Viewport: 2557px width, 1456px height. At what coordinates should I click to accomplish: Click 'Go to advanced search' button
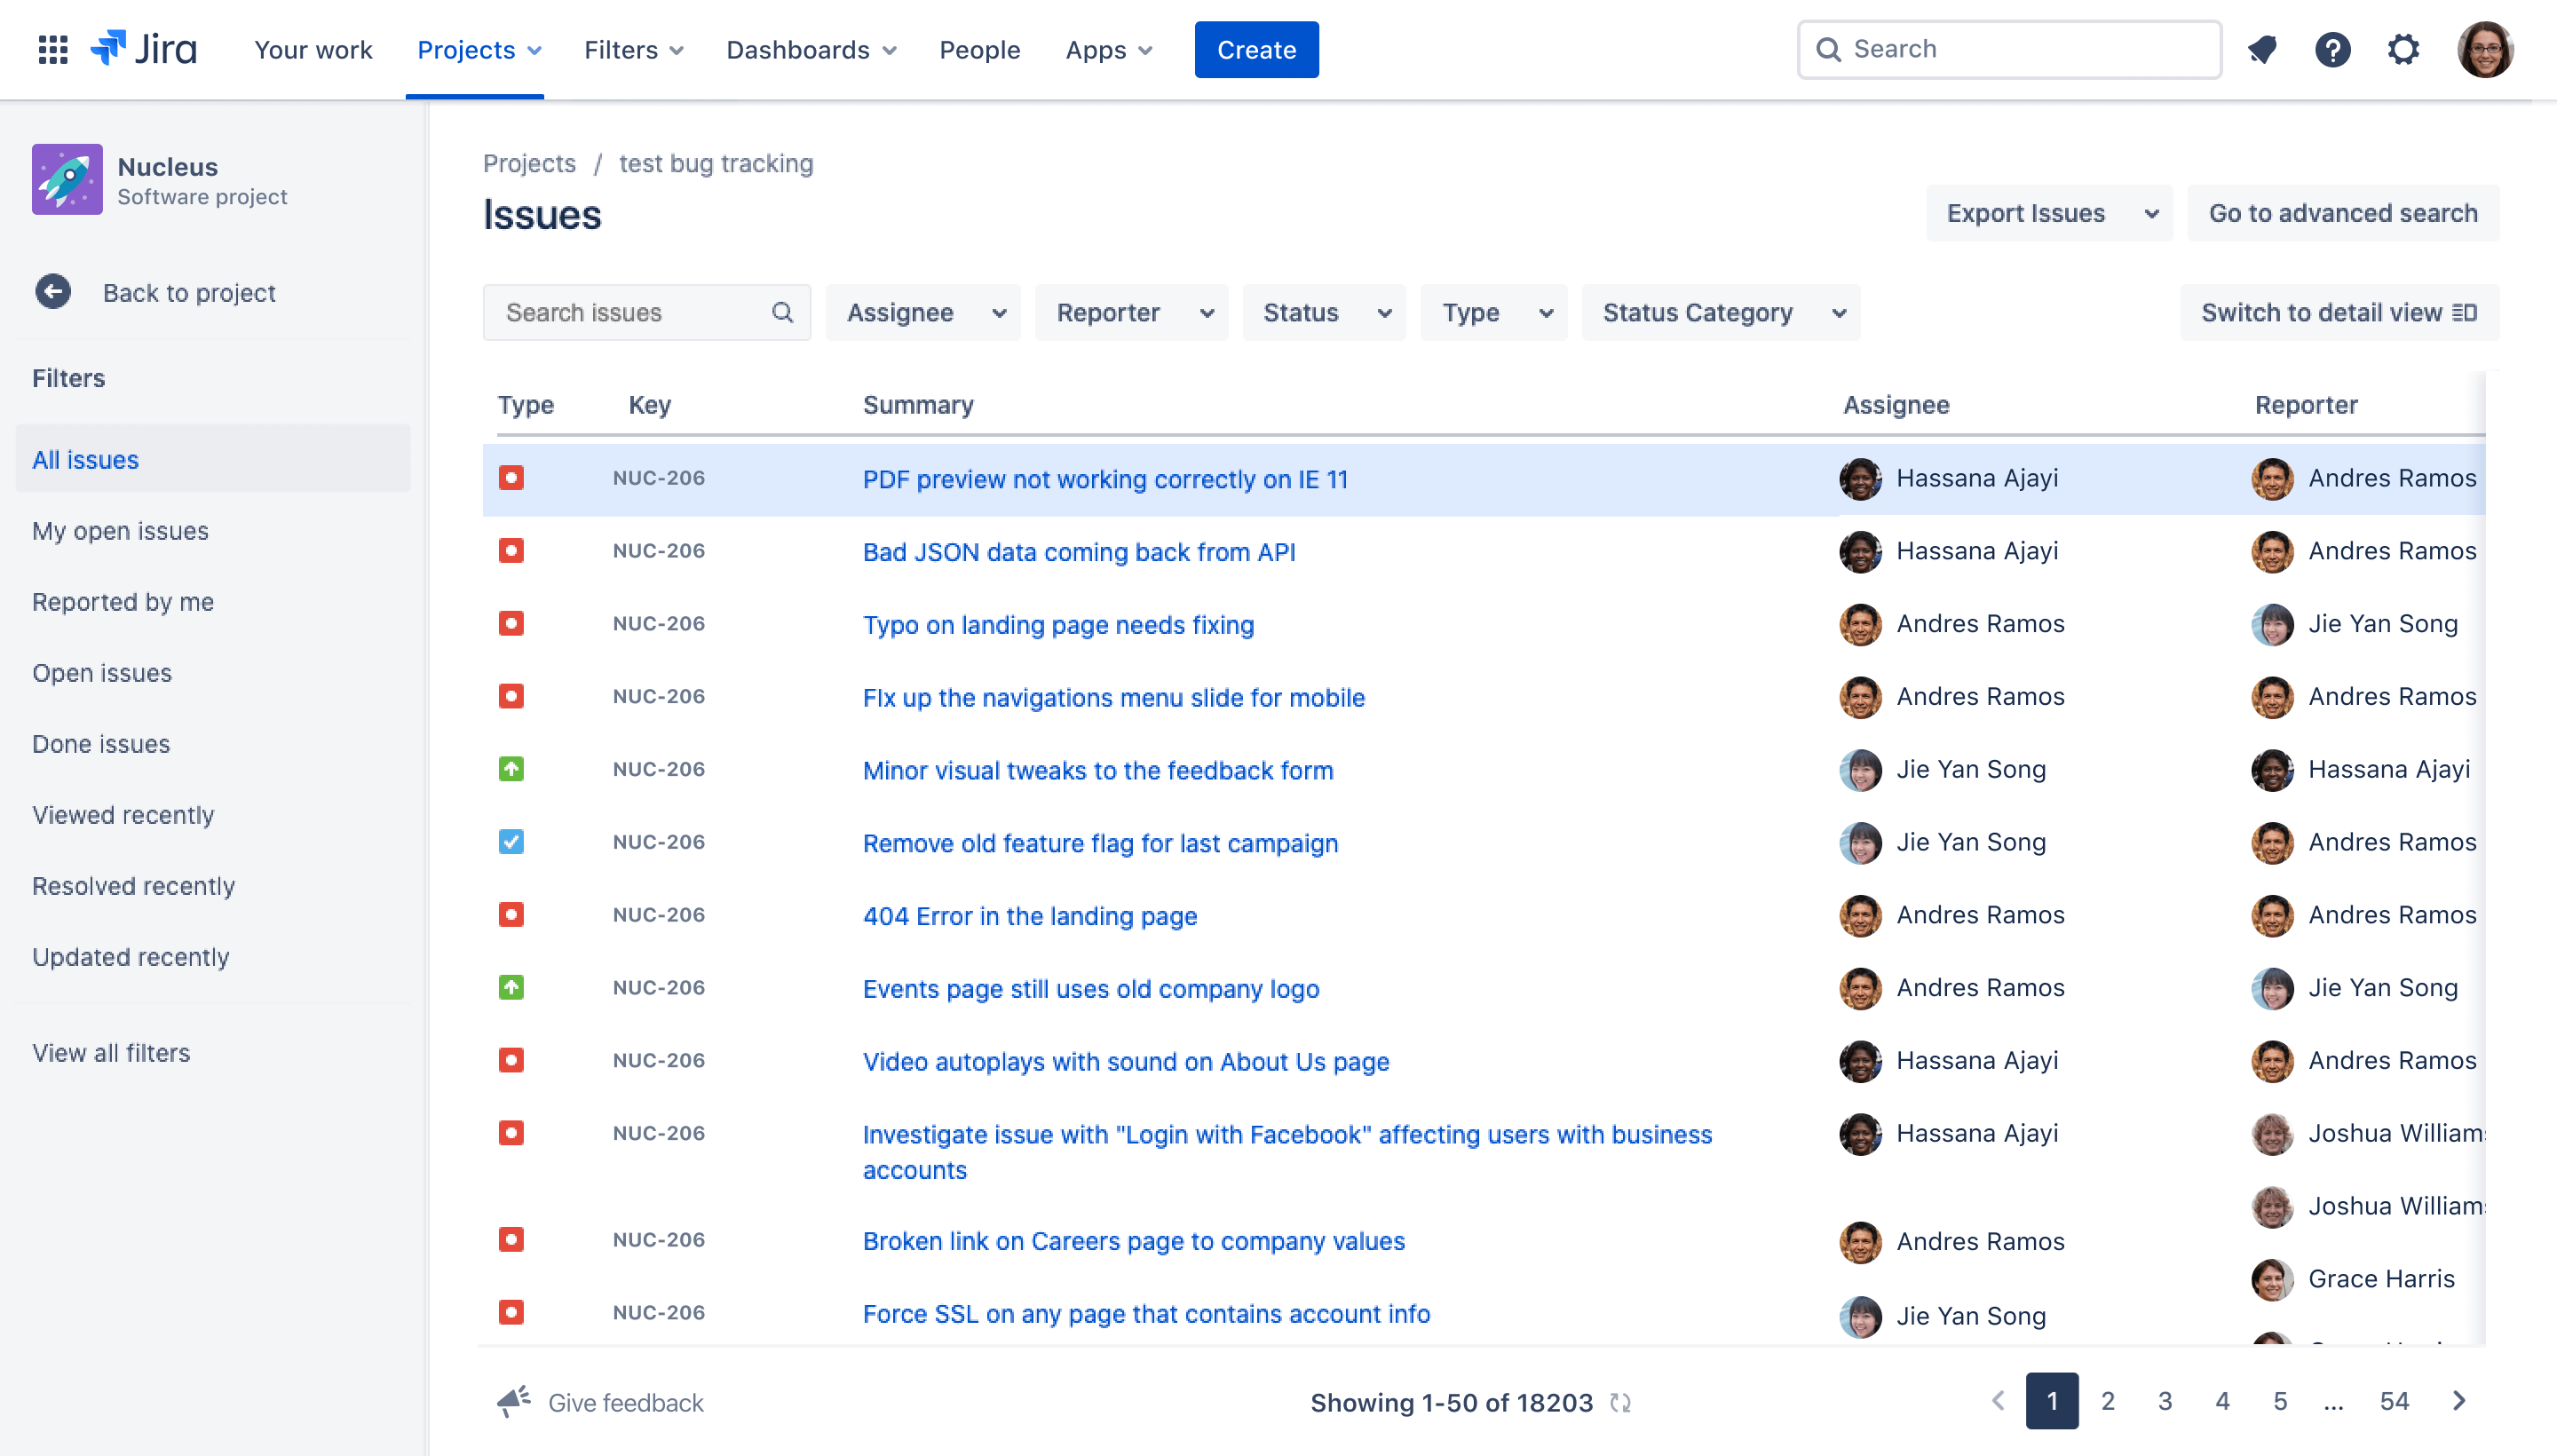pyautogui.click(x=2345, y=212)
